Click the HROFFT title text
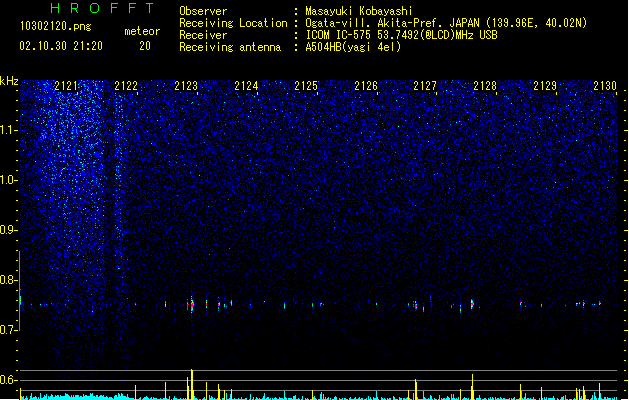 point(102,8)
